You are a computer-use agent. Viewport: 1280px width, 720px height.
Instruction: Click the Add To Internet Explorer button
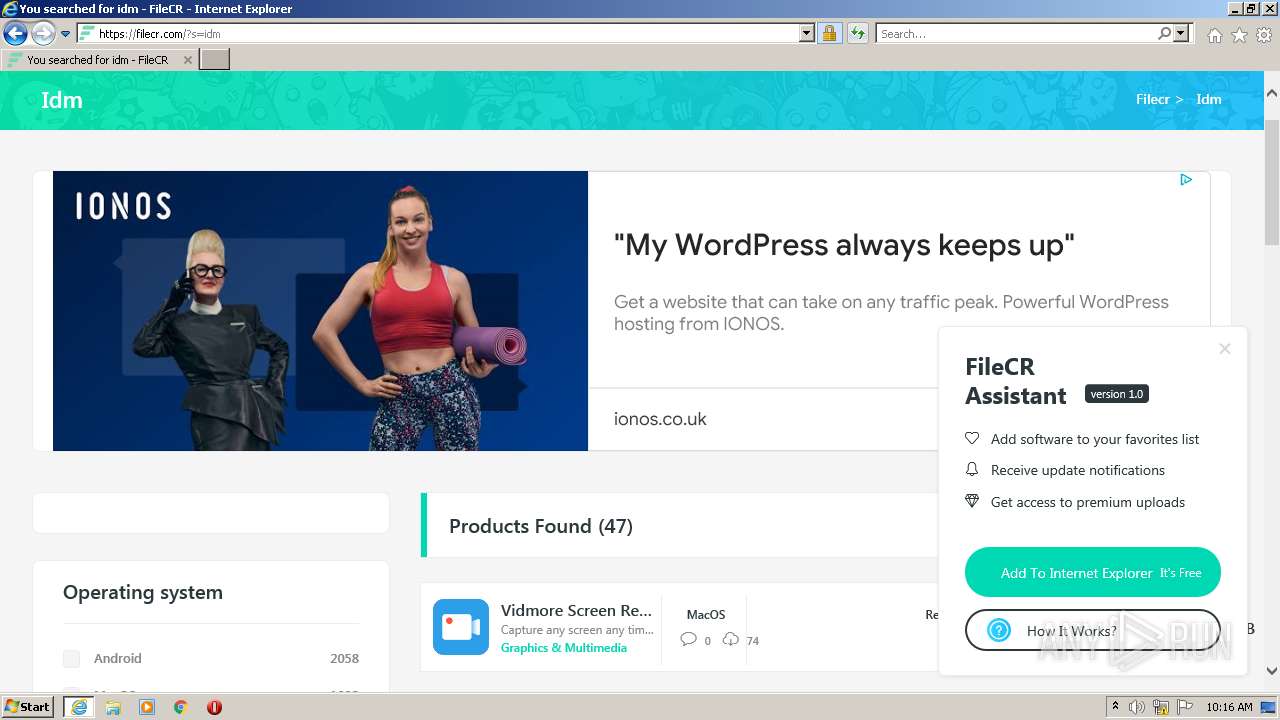tap(1093, 573)
